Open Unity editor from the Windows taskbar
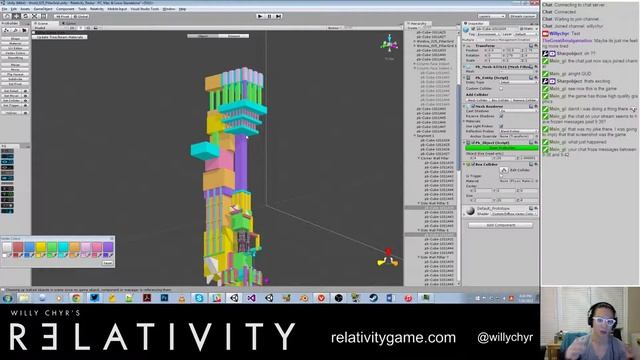This screenshot has width=640, height=360. [234, 298]
